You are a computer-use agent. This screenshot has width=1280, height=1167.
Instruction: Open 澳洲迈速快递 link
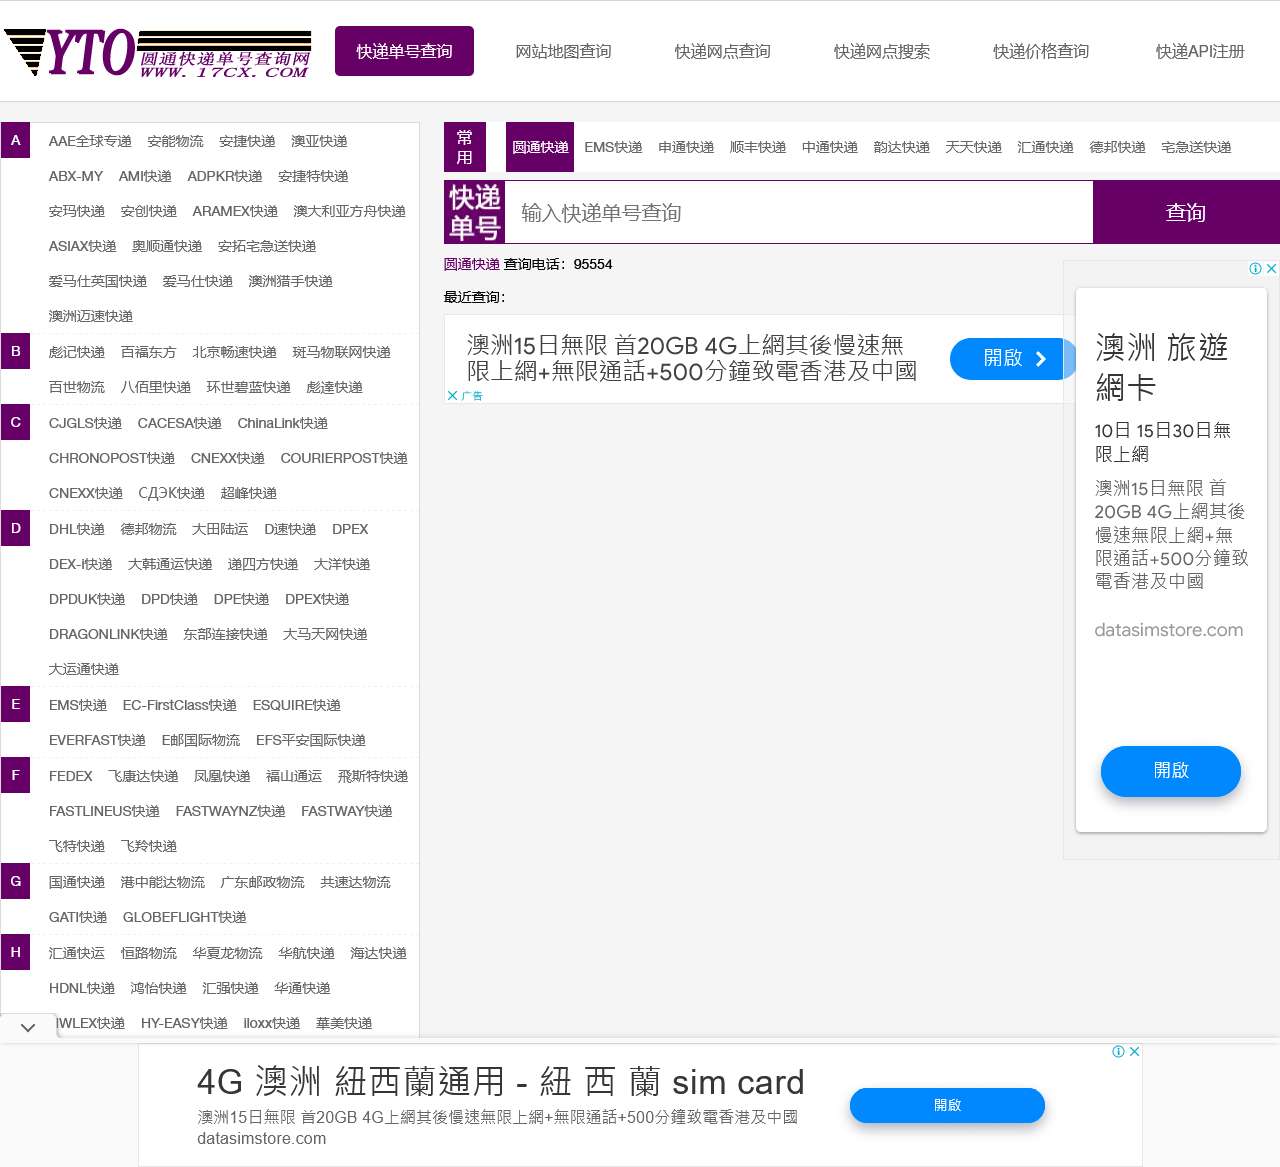(91, 316)
